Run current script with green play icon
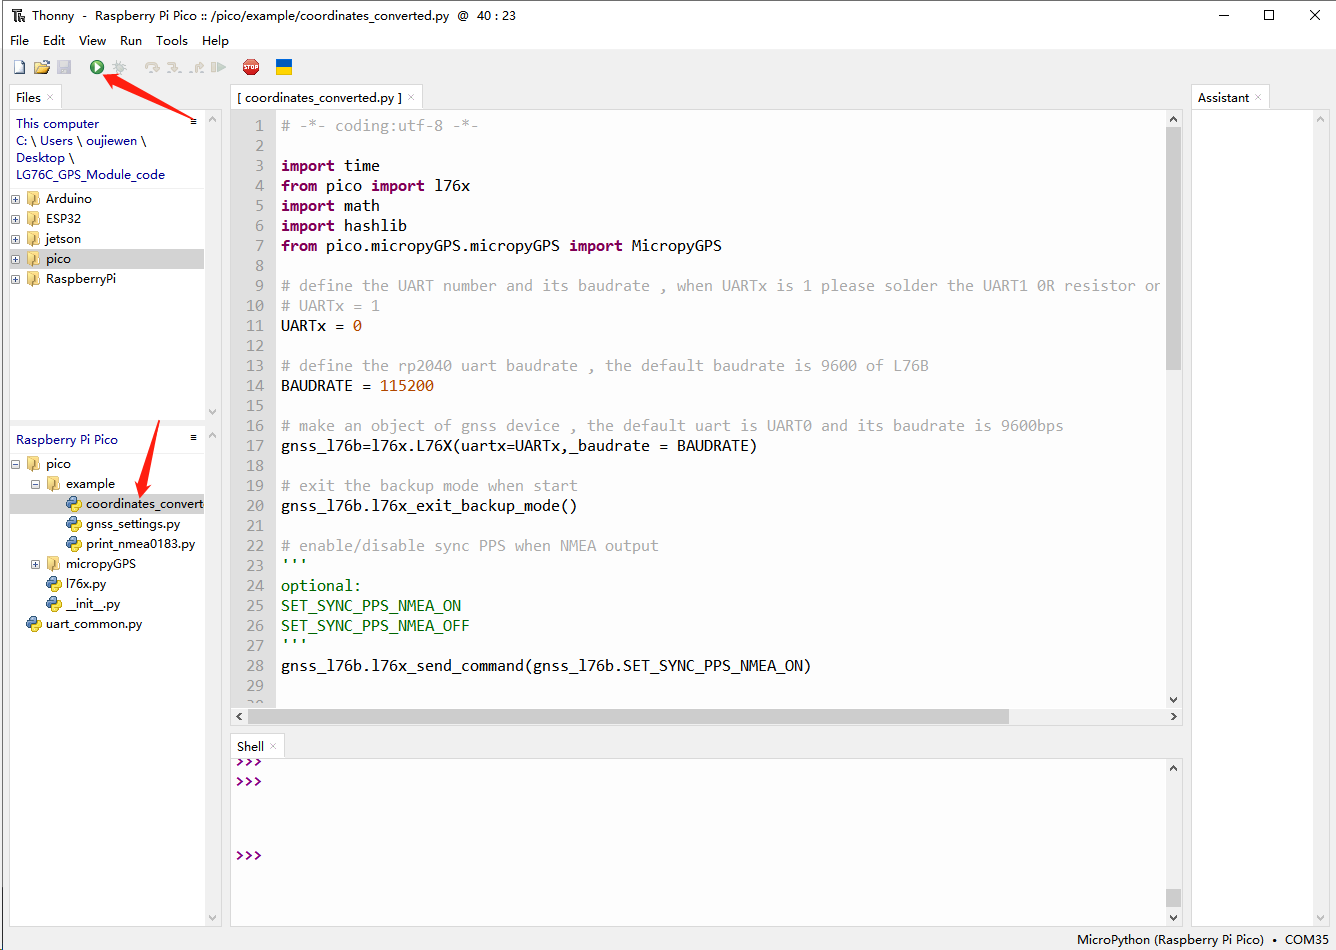This screenshot has height=950, width=1336. click(97, 67)
